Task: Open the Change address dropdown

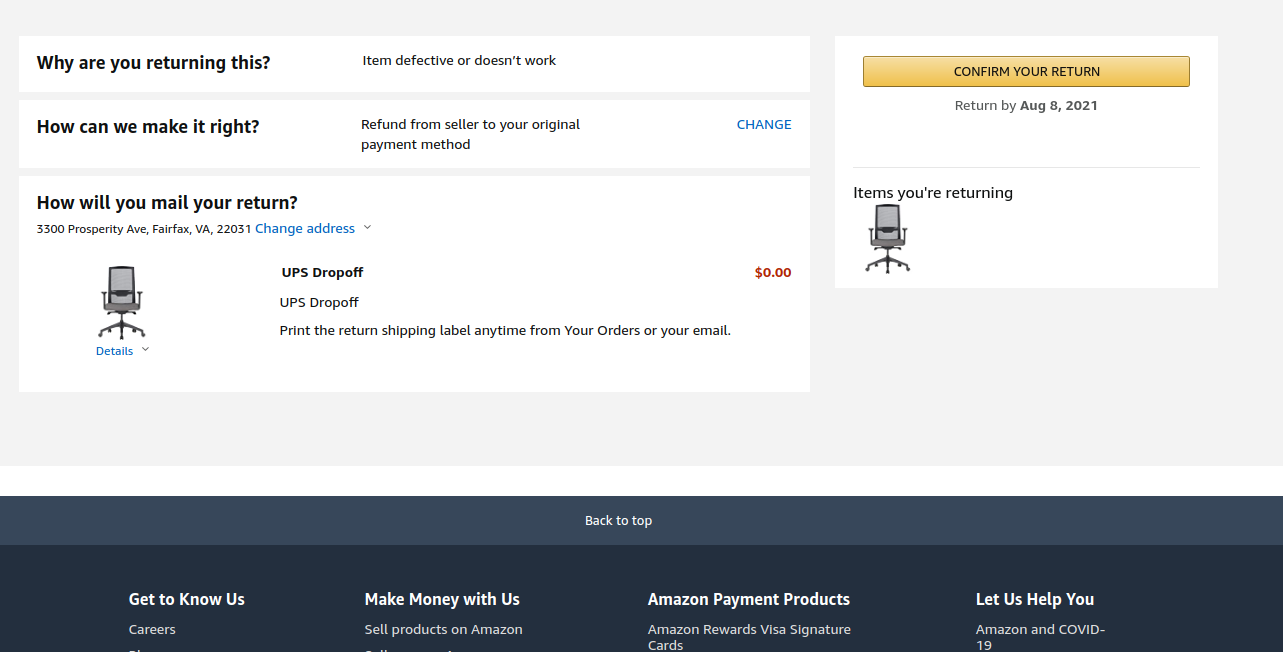Action: [305, 229]
